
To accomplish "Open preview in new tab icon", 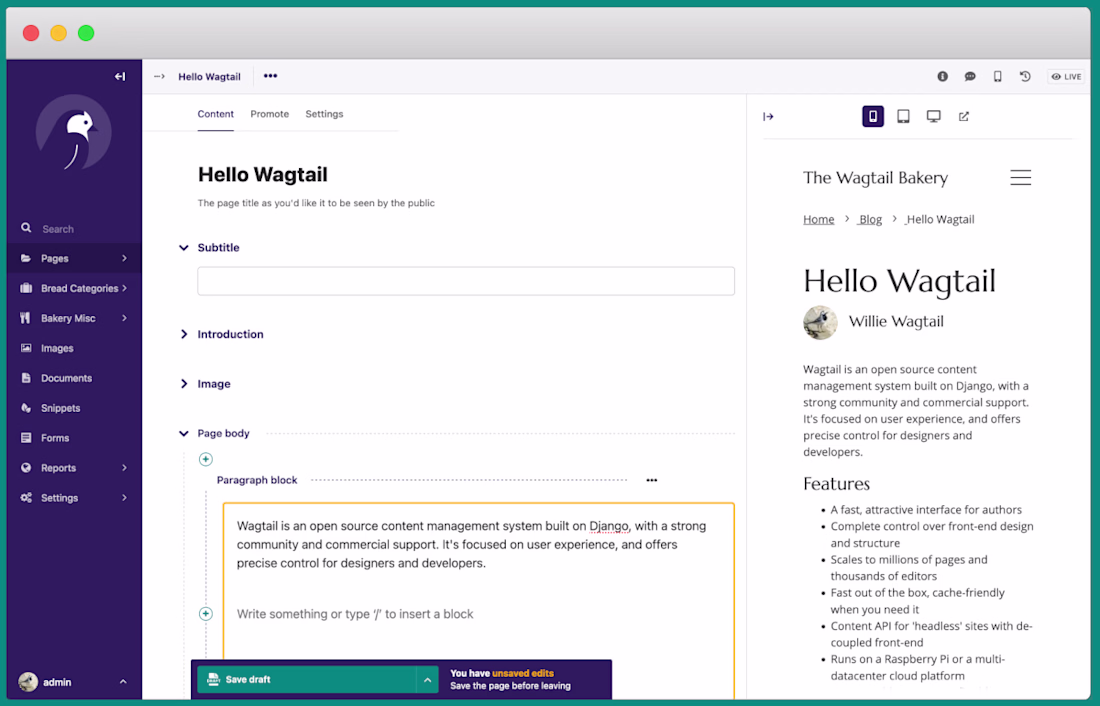I will (x=964, y=116).
